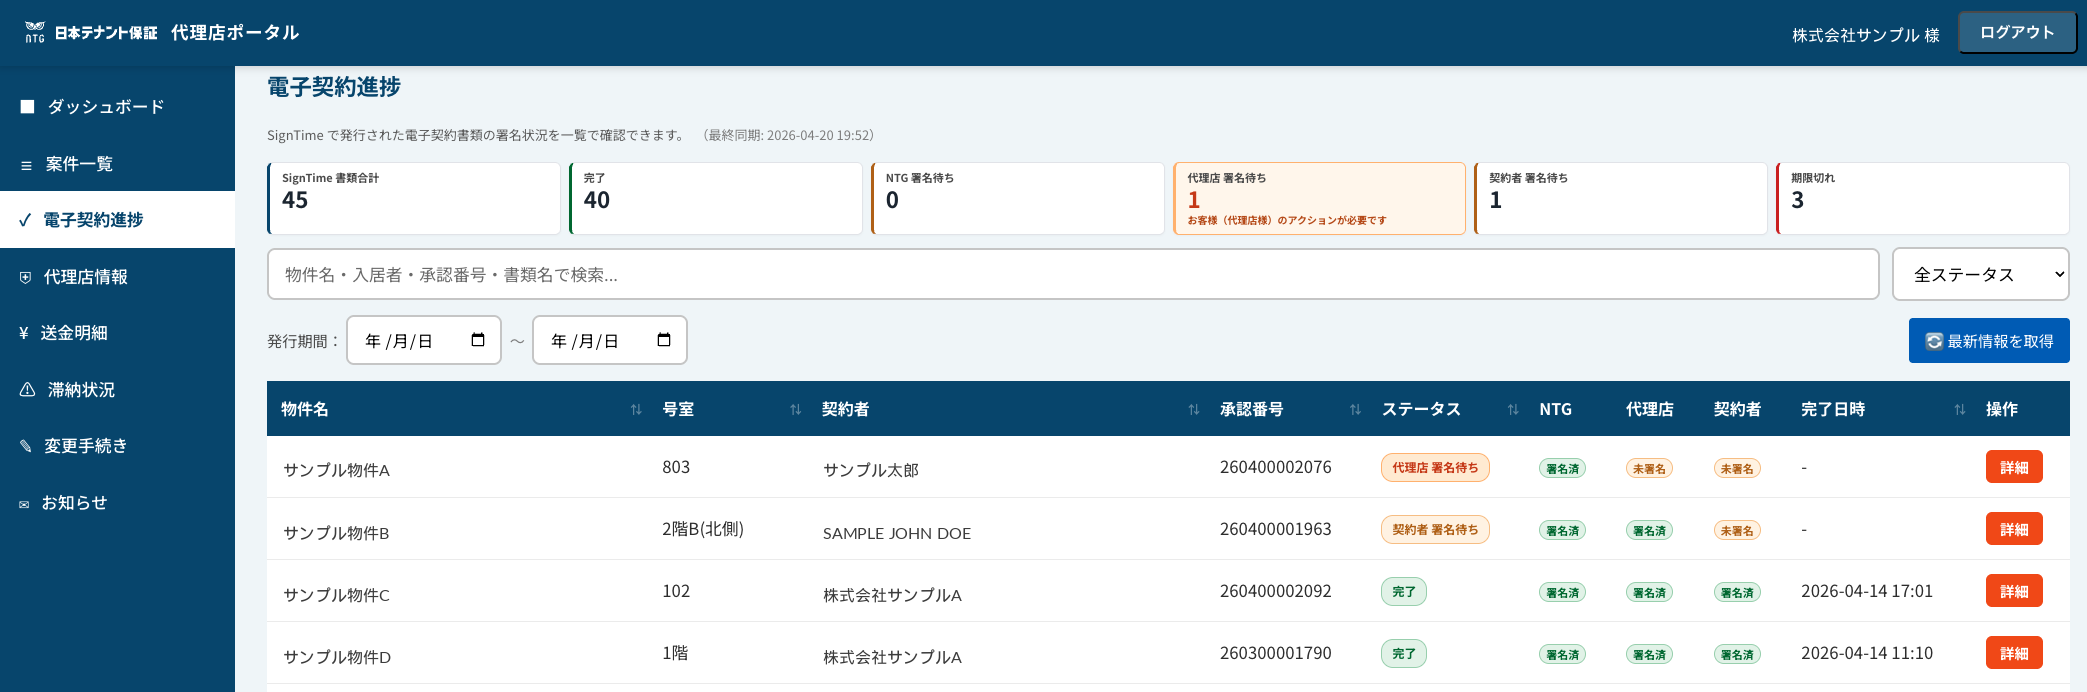
Task: Sort table by ステータス arrows
Action: [1513, 409]
